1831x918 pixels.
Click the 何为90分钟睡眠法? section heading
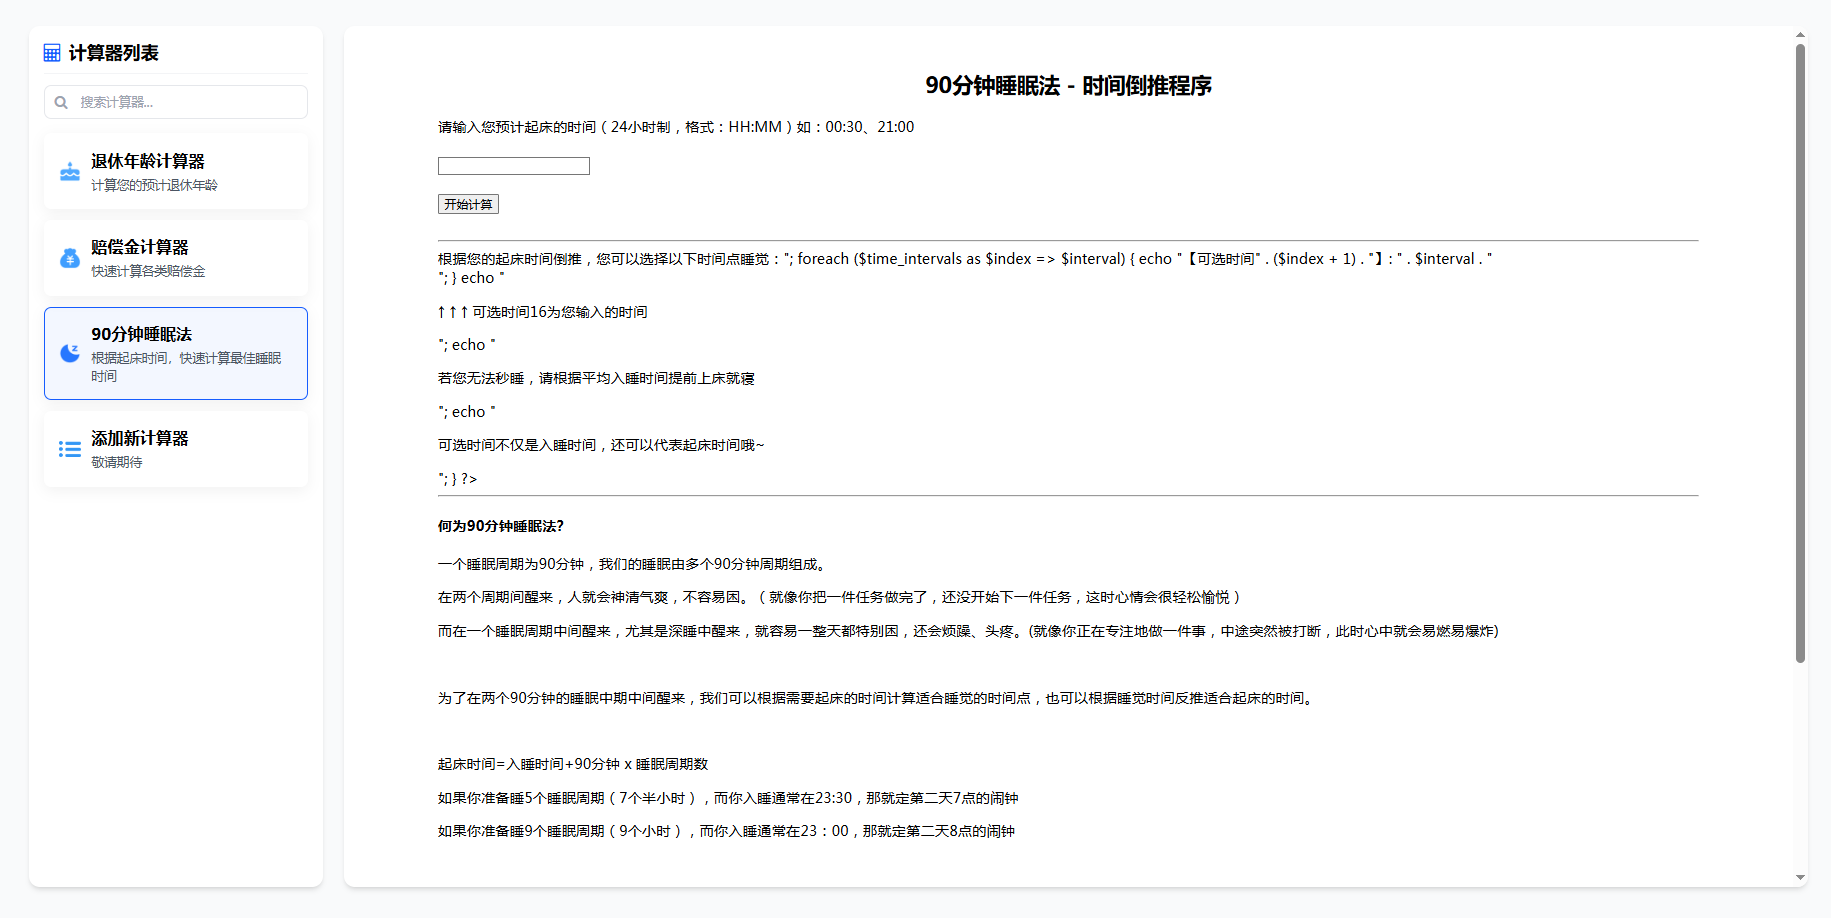pyautogui.click(x=500, y=526)
